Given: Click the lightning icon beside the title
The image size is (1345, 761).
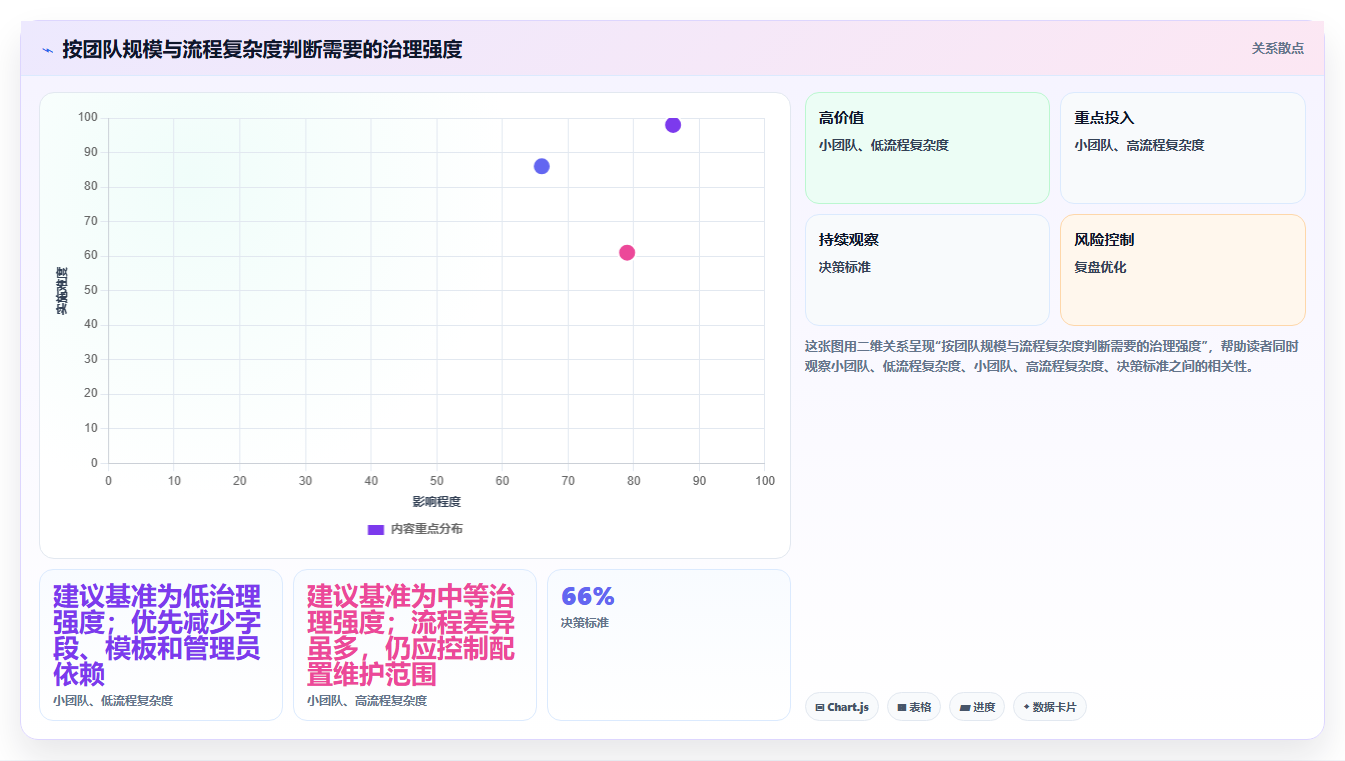Looking at the screenshot, I should point(47,50).
